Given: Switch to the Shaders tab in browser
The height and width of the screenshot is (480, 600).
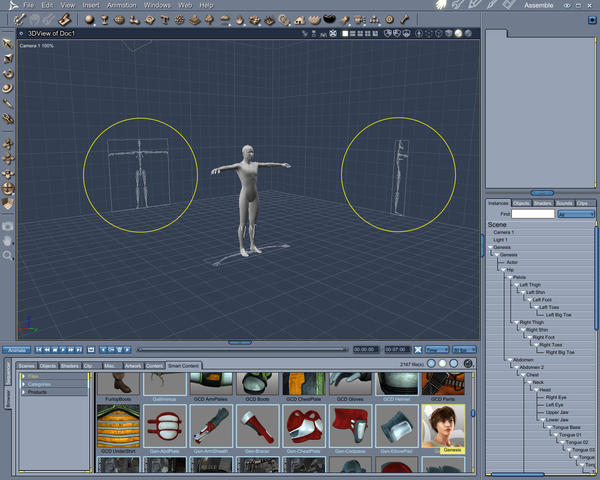Looking at the screenshot, I should (x=69, y=366).
